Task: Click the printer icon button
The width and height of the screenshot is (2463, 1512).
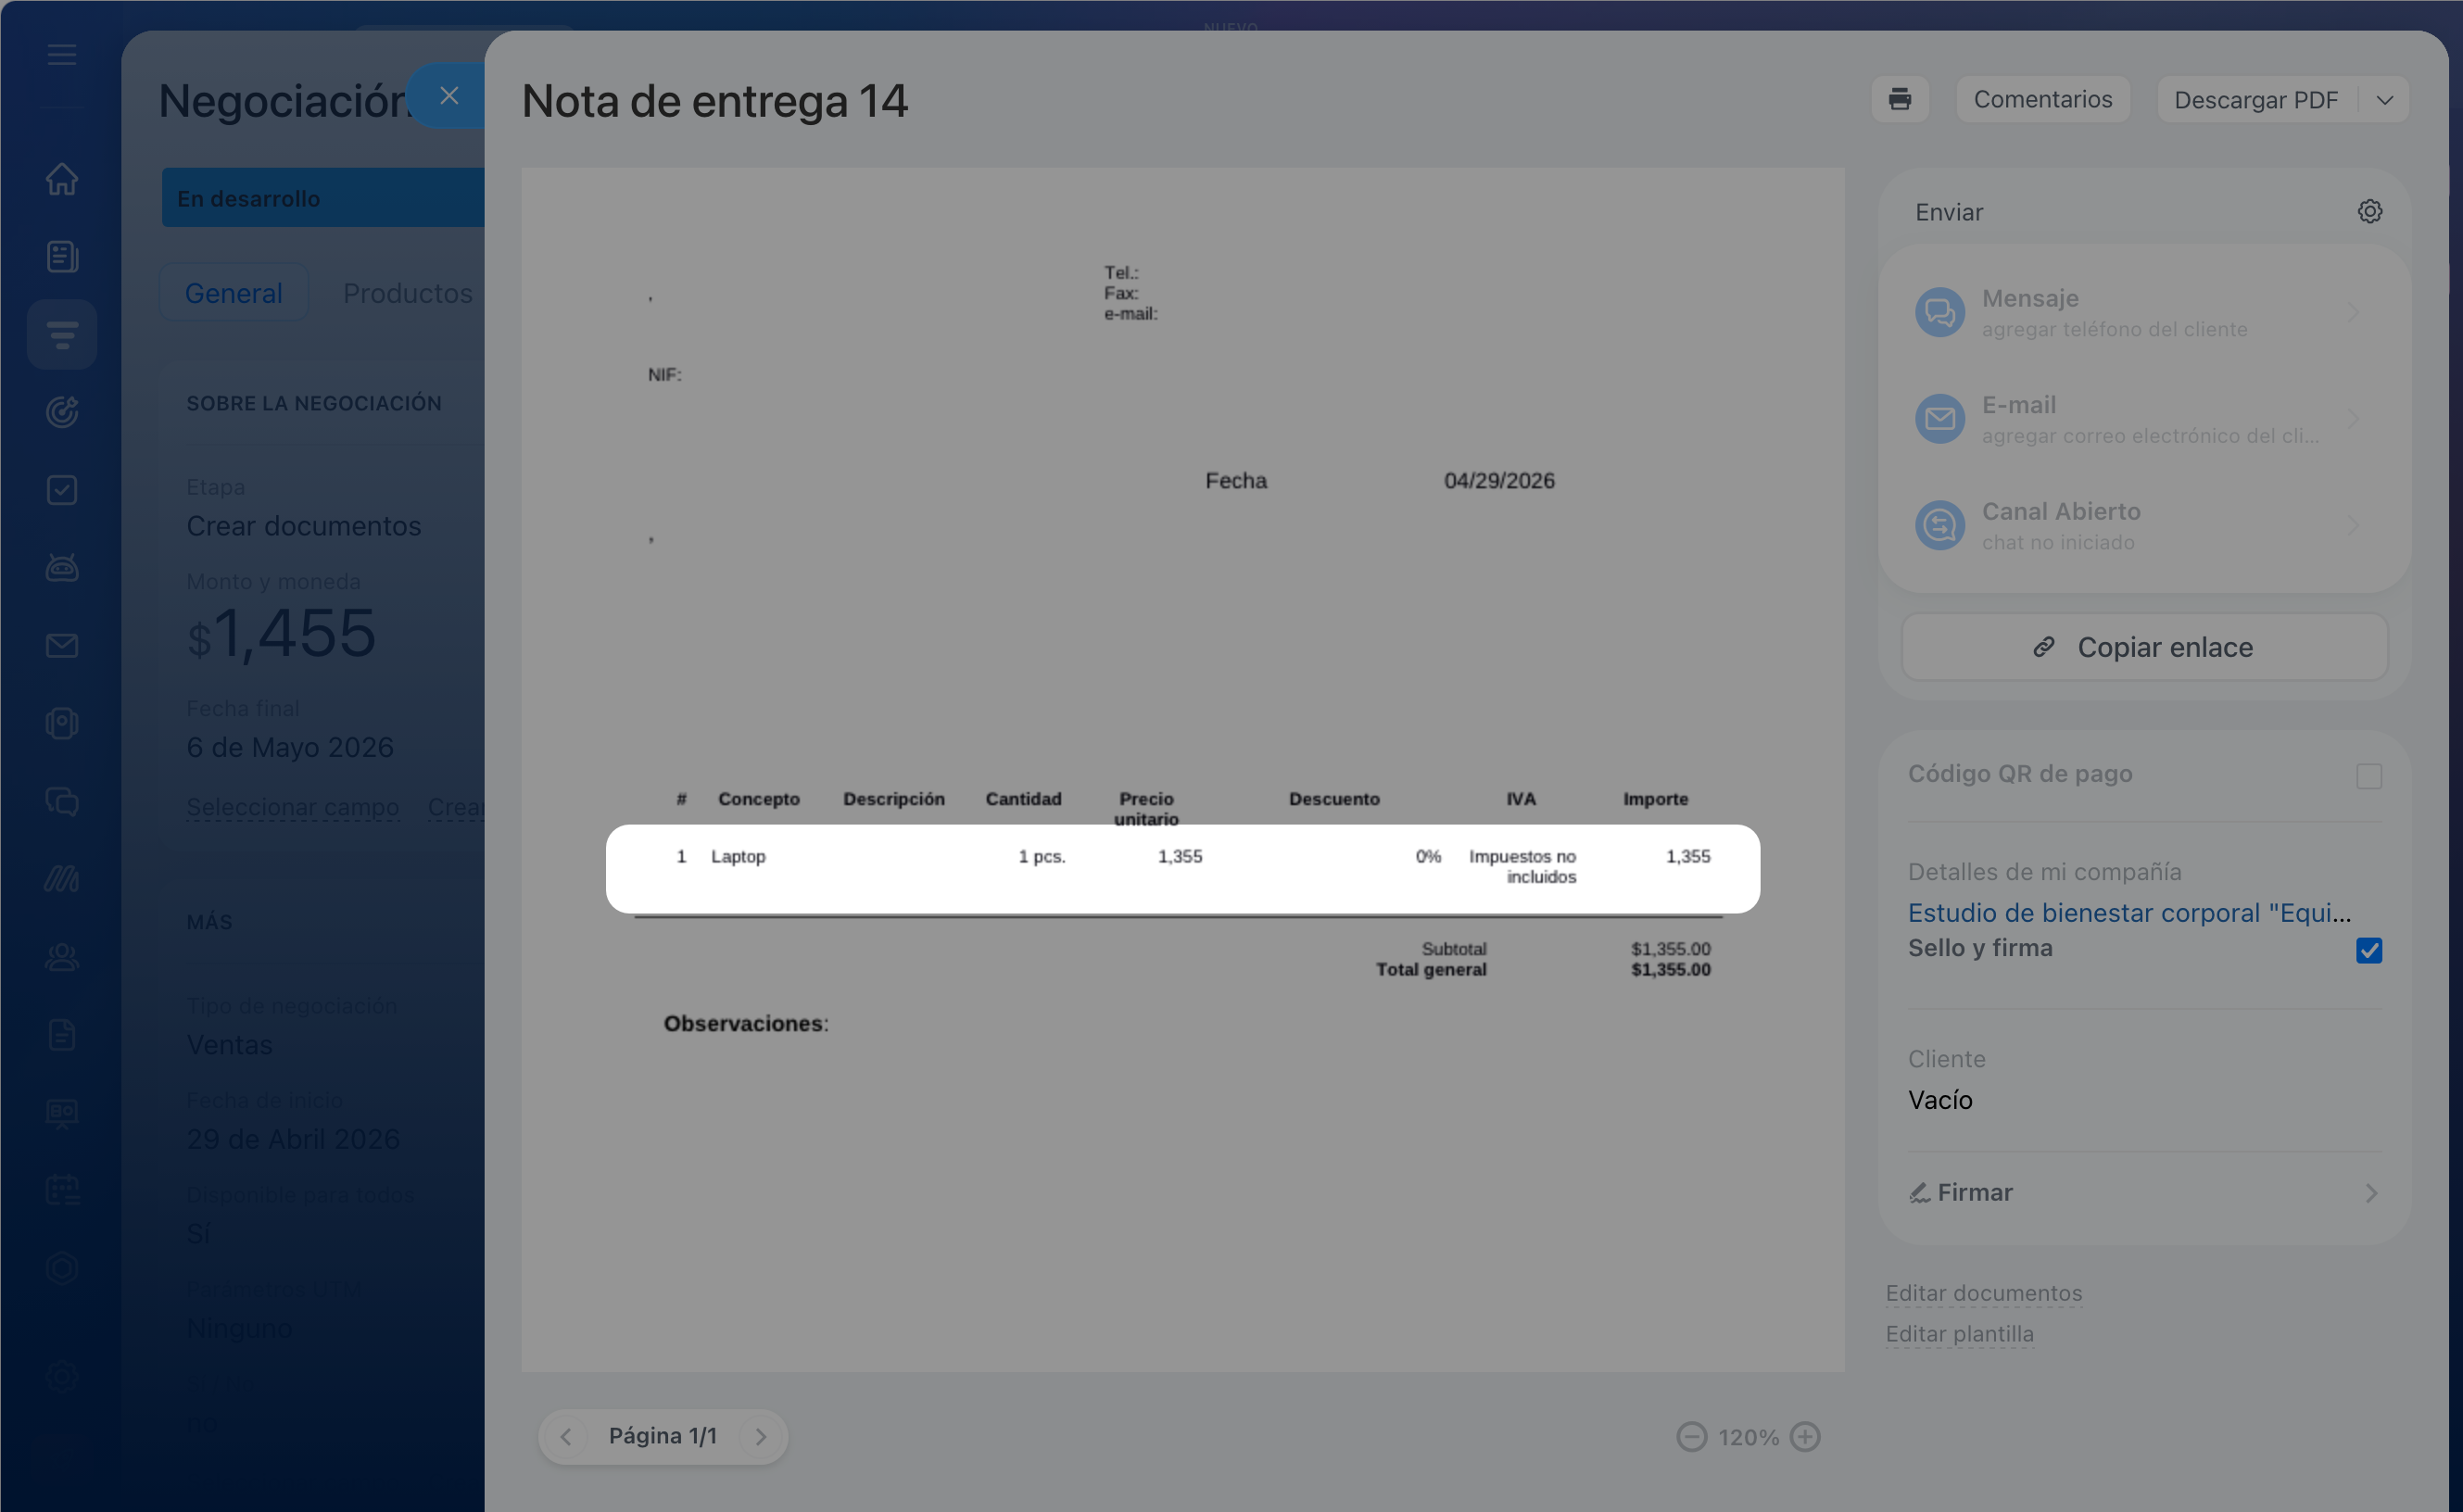Action: pos(1899,99)
